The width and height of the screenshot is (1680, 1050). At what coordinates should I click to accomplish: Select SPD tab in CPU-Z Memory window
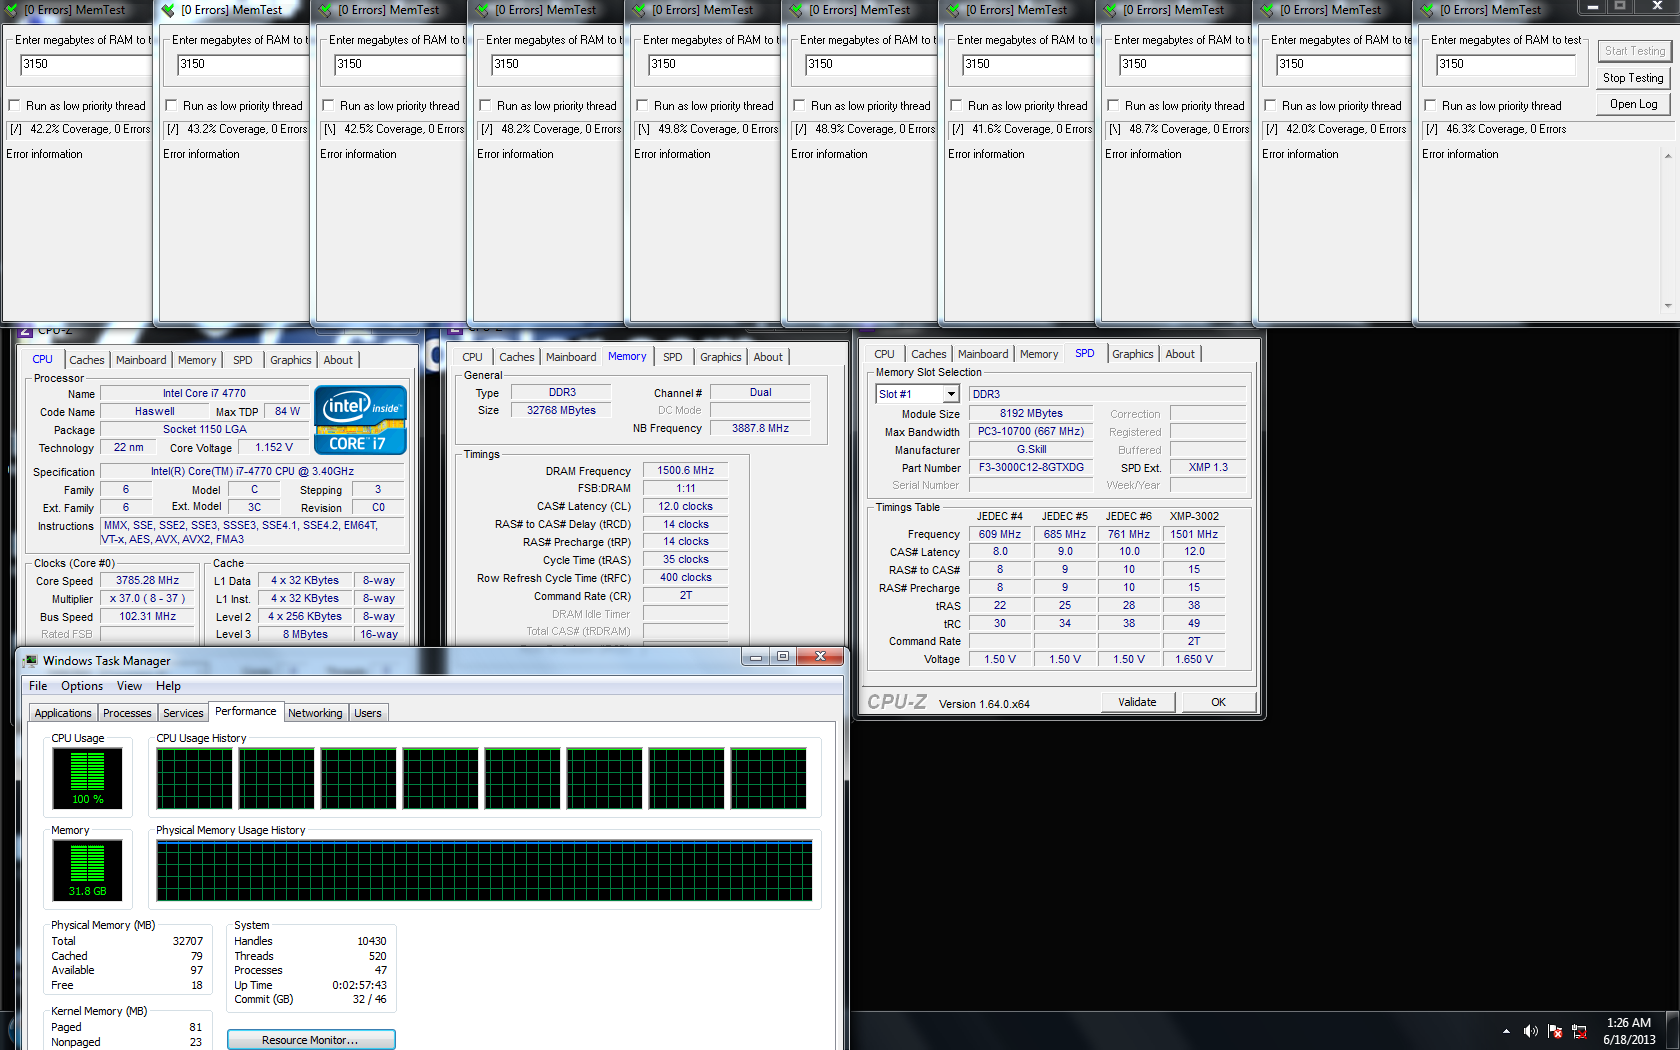pyautogui.click(x=673, y=357)
